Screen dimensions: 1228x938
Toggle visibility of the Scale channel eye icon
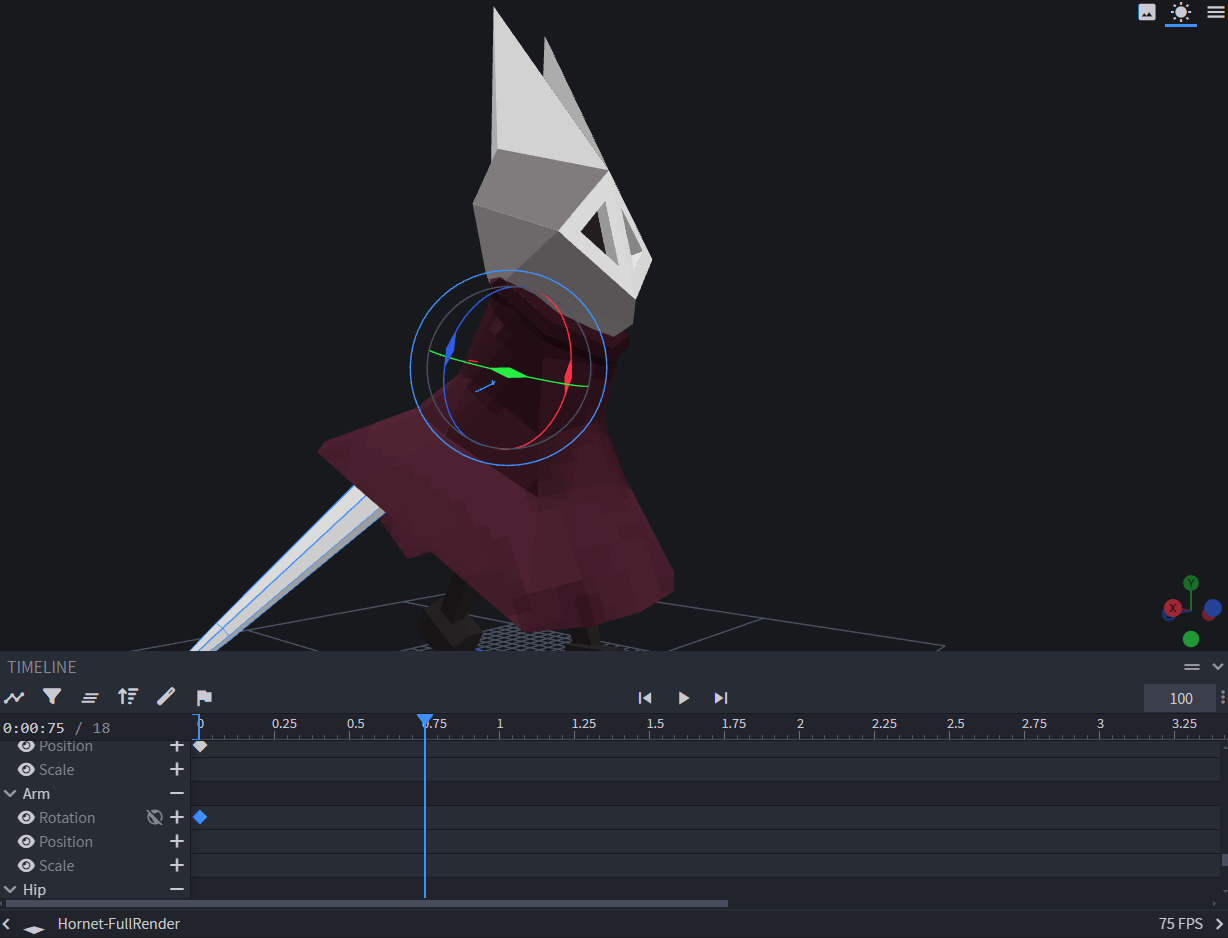click(25, 769)
